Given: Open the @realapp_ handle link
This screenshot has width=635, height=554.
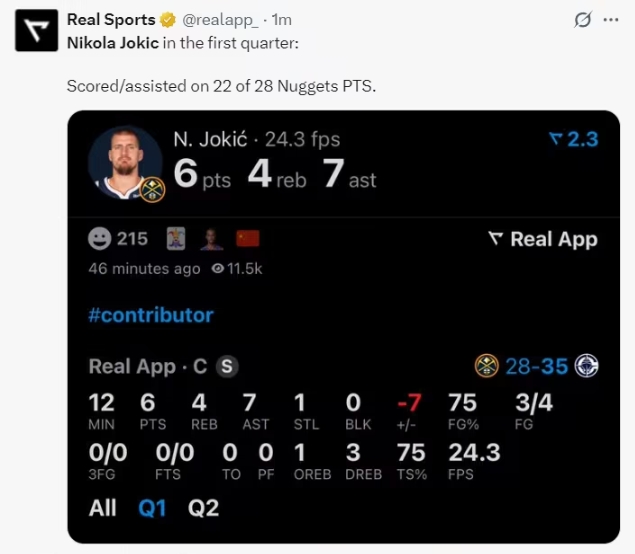Looking at the screenshot, I should 223,20.
